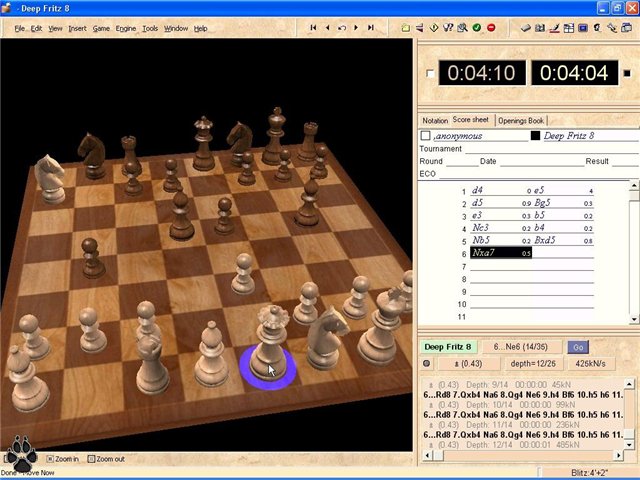Open the View menu
This screenshot has height=480, width=640.
click(x=55, y=28)
